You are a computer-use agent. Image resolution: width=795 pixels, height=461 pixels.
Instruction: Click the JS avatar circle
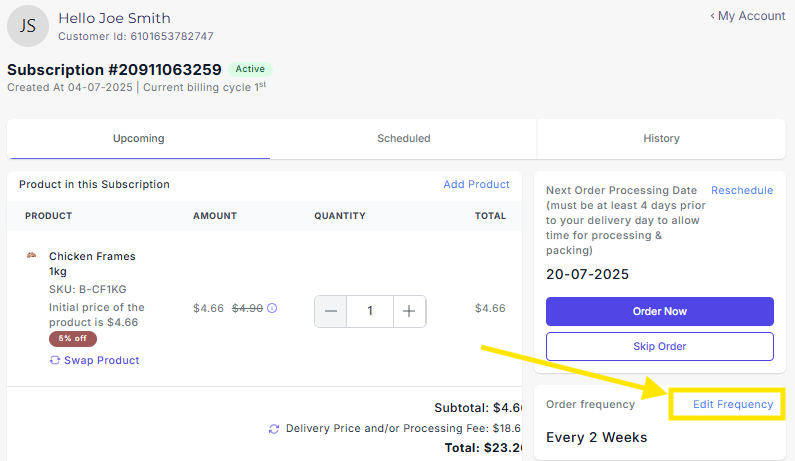28,26
